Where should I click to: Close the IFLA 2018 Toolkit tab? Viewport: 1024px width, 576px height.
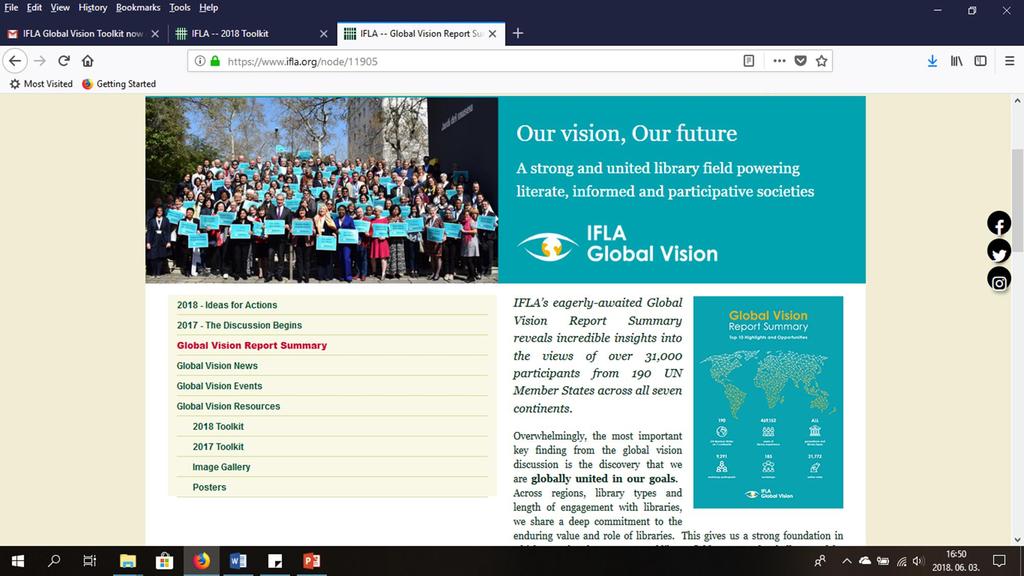(323, 33)
